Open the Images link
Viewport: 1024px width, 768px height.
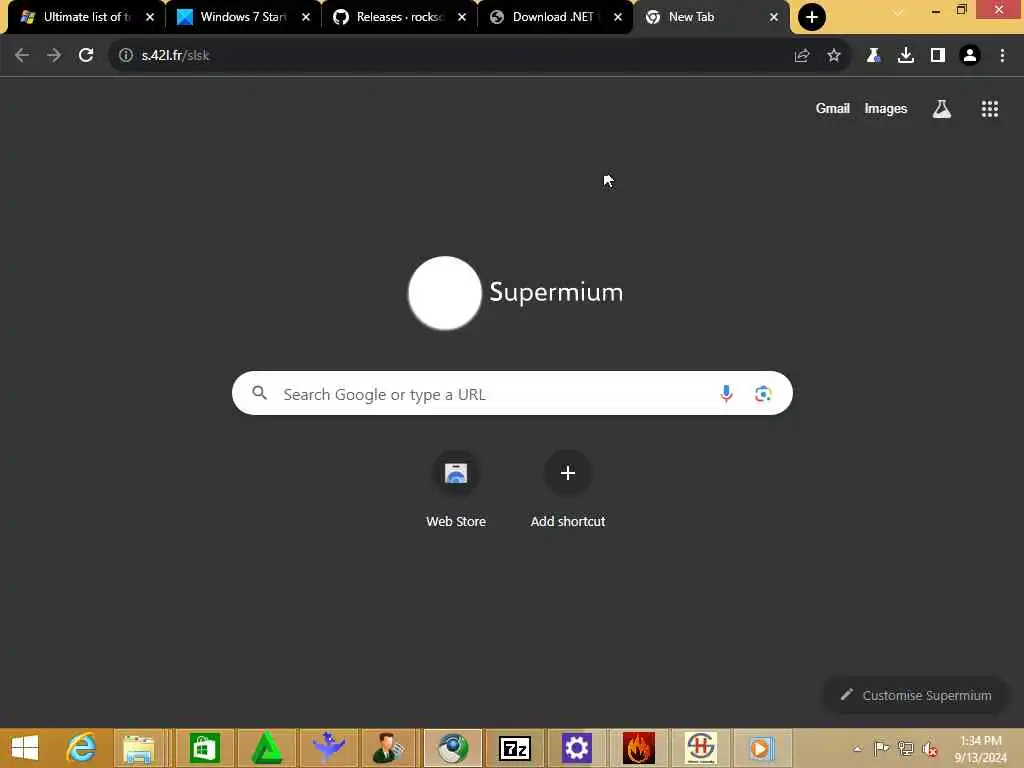(886, 108)
